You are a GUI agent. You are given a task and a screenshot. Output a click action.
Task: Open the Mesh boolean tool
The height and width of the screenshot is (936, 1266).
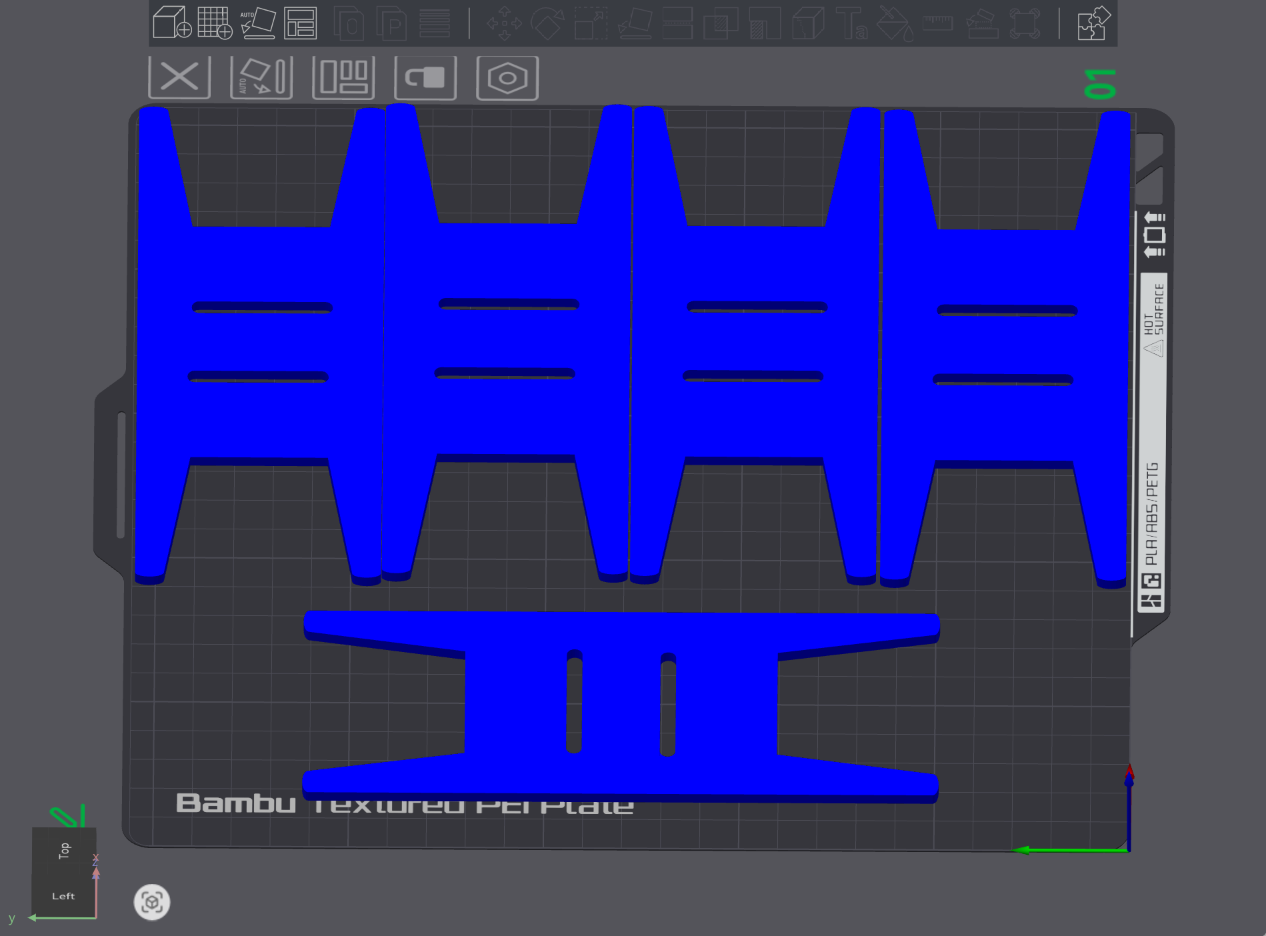pos(721,22)
